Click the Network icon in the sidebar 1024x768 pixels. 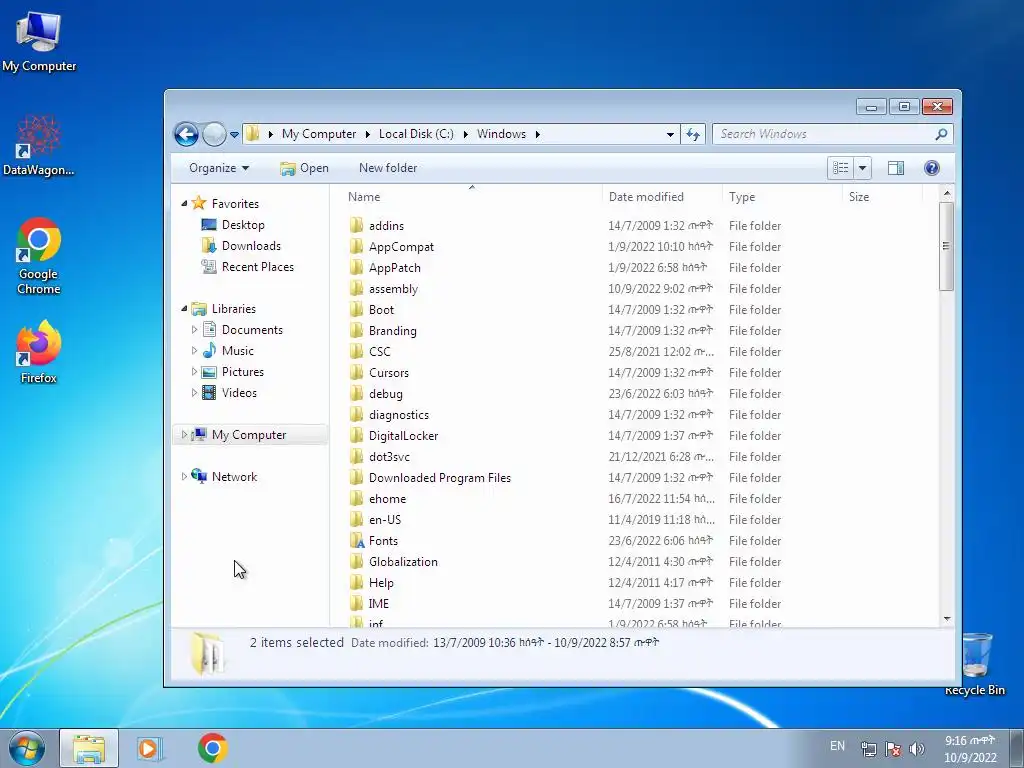(199, 476)
